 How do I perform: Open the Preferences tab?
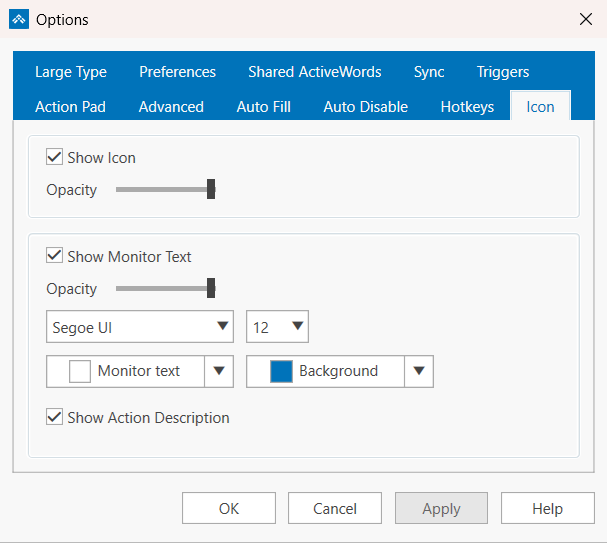(x=178, y=72)
